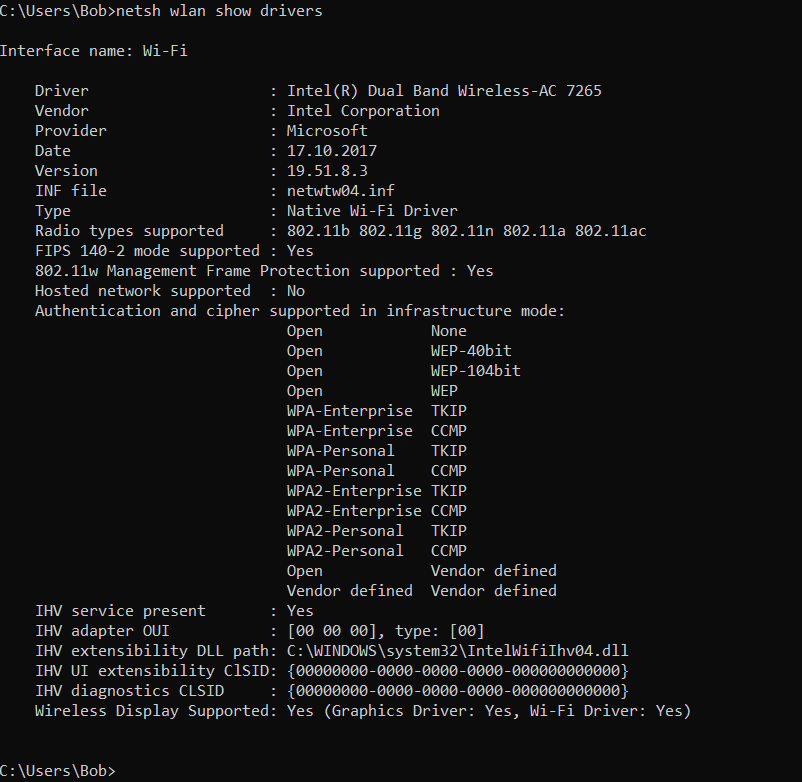Click the 'Vendor defined Vendor defined' row

coord(421,591)
